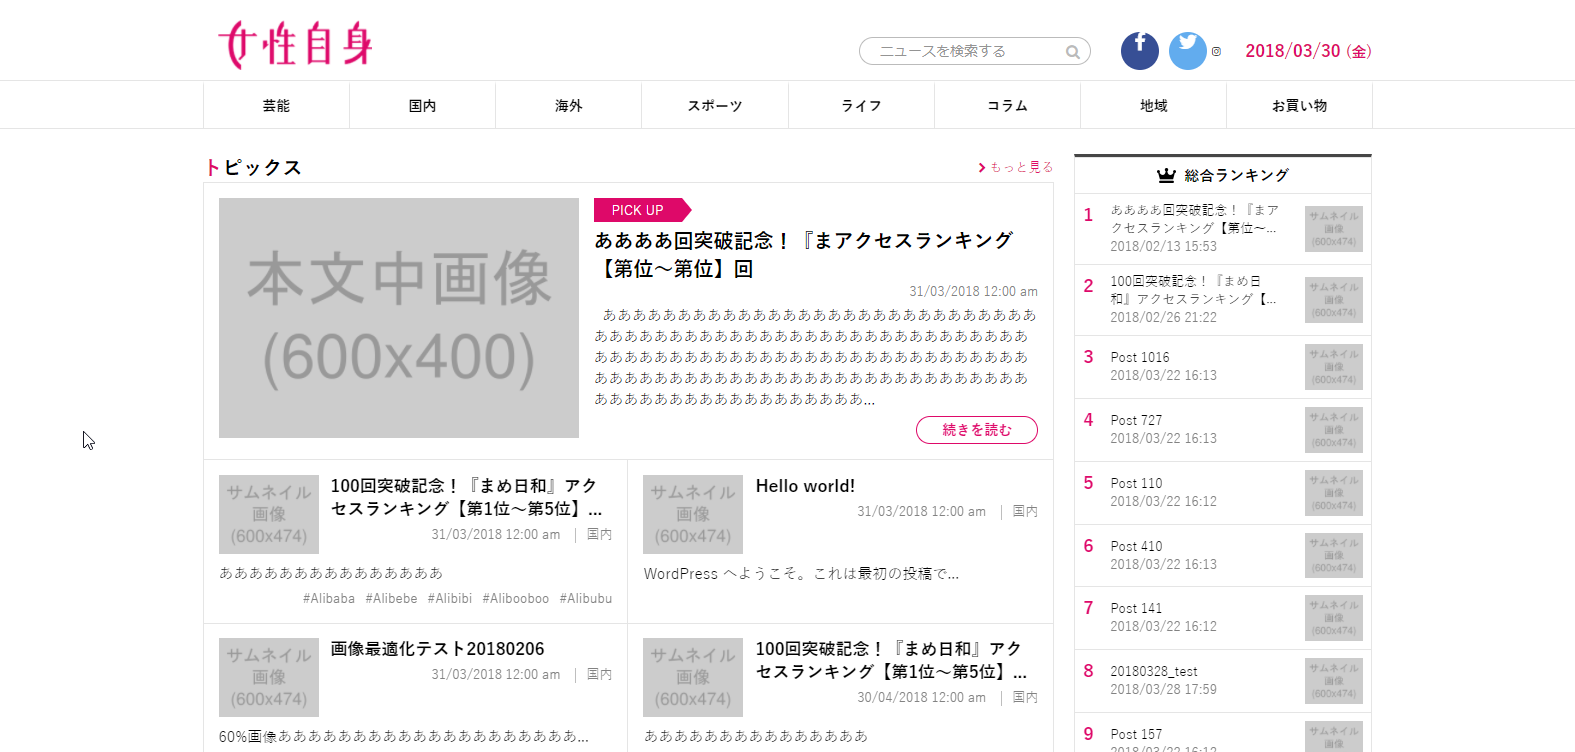Viewport: 1575px width, 752px height.
Task: Click the WordPress へようこそ excerpt text
Action: 801,574
